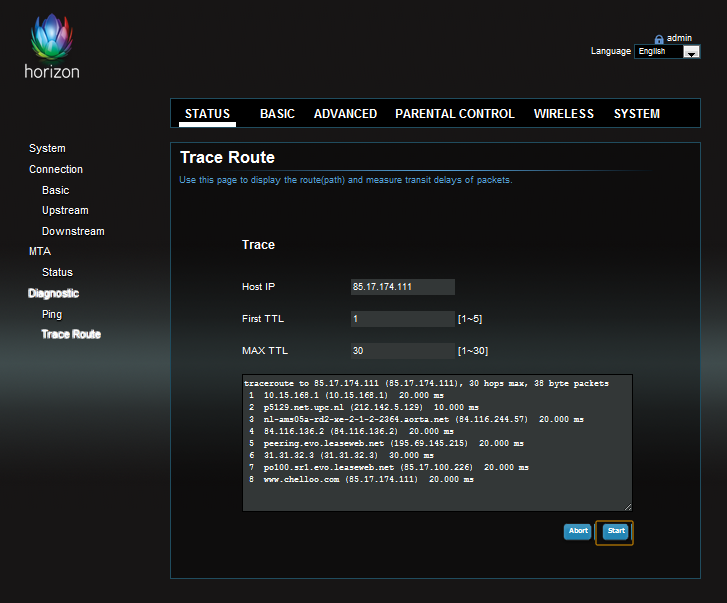
Task: Select Trace Route in the sidebar
Action: point(71,334)
